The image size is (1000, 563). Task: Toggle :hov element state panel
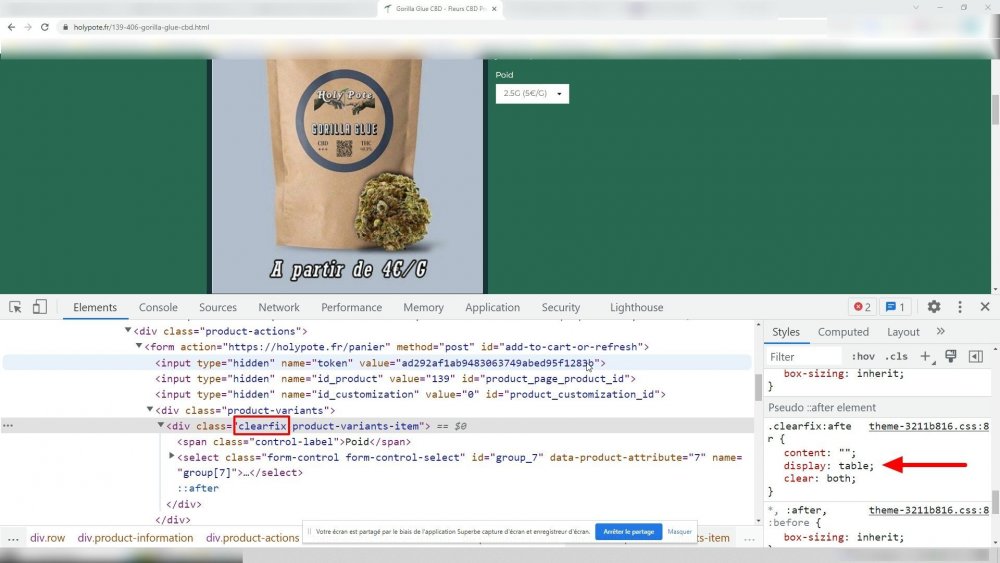coord(863,356)
